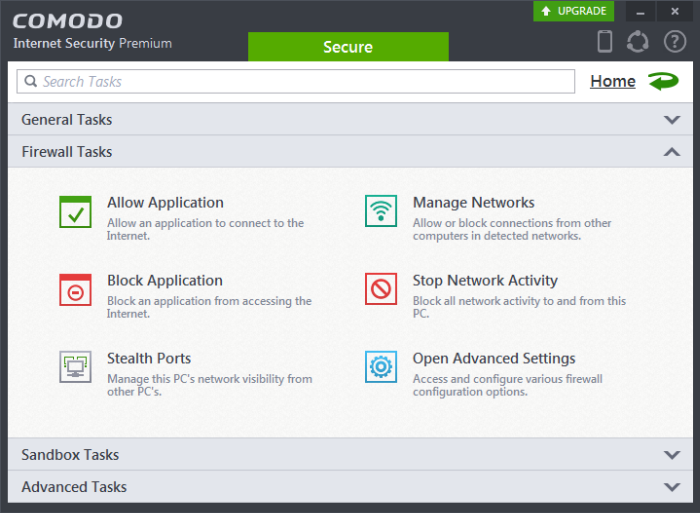Viewport: 700px width, 513px height.
Task: Click the Stealth Ports monitor icon
Action: 76,367
